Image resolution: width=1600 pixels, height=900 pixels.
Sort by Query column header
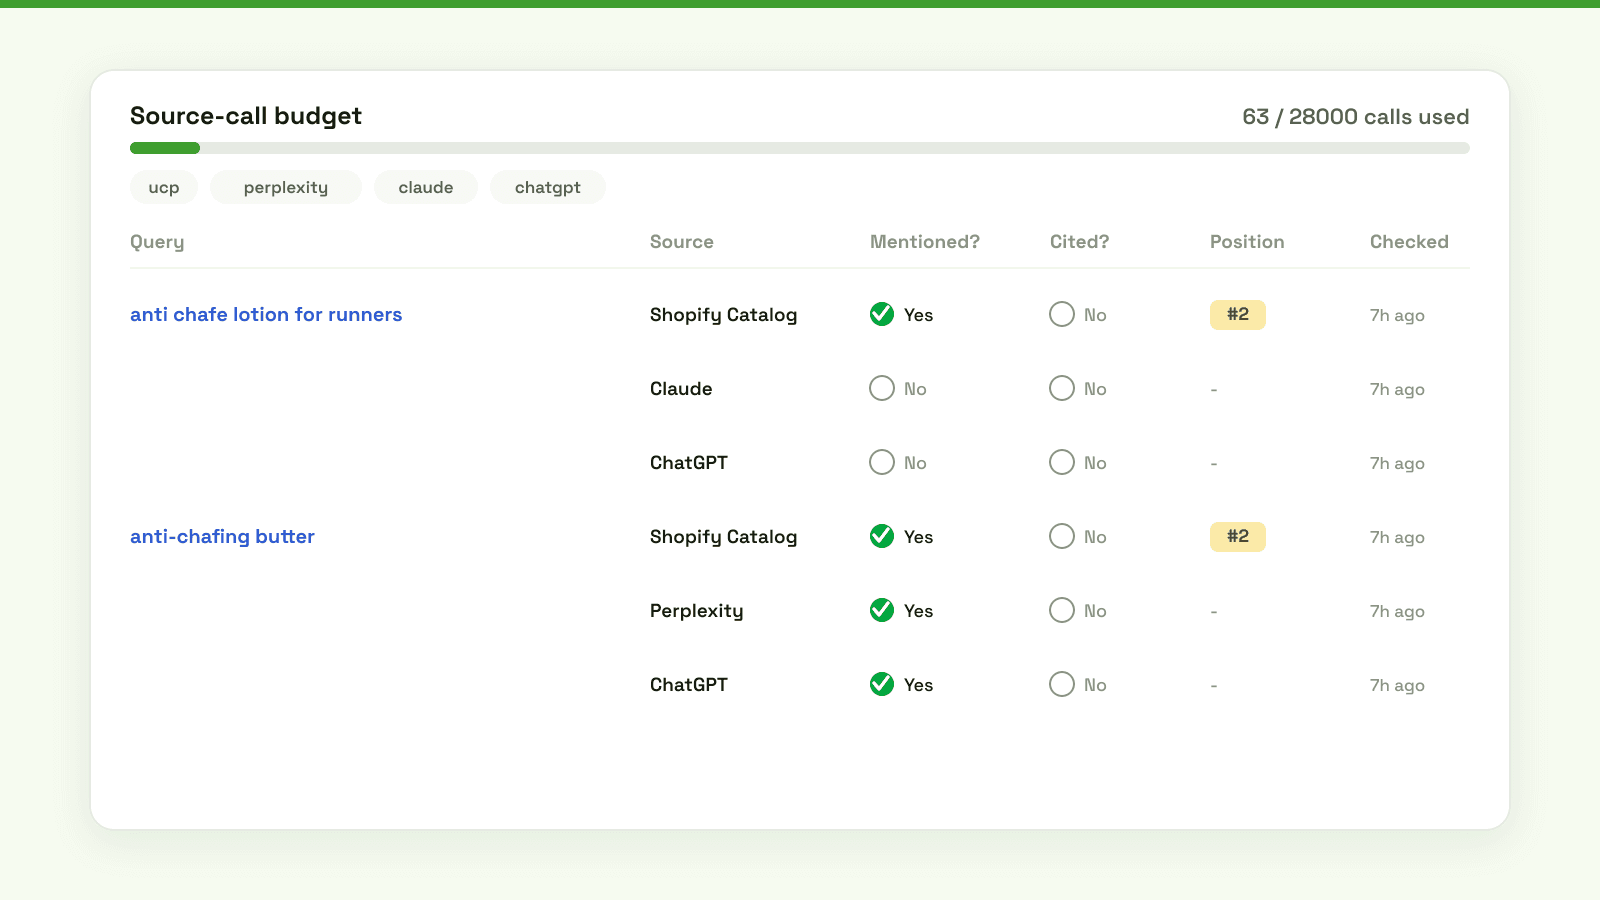coord(157,242)
